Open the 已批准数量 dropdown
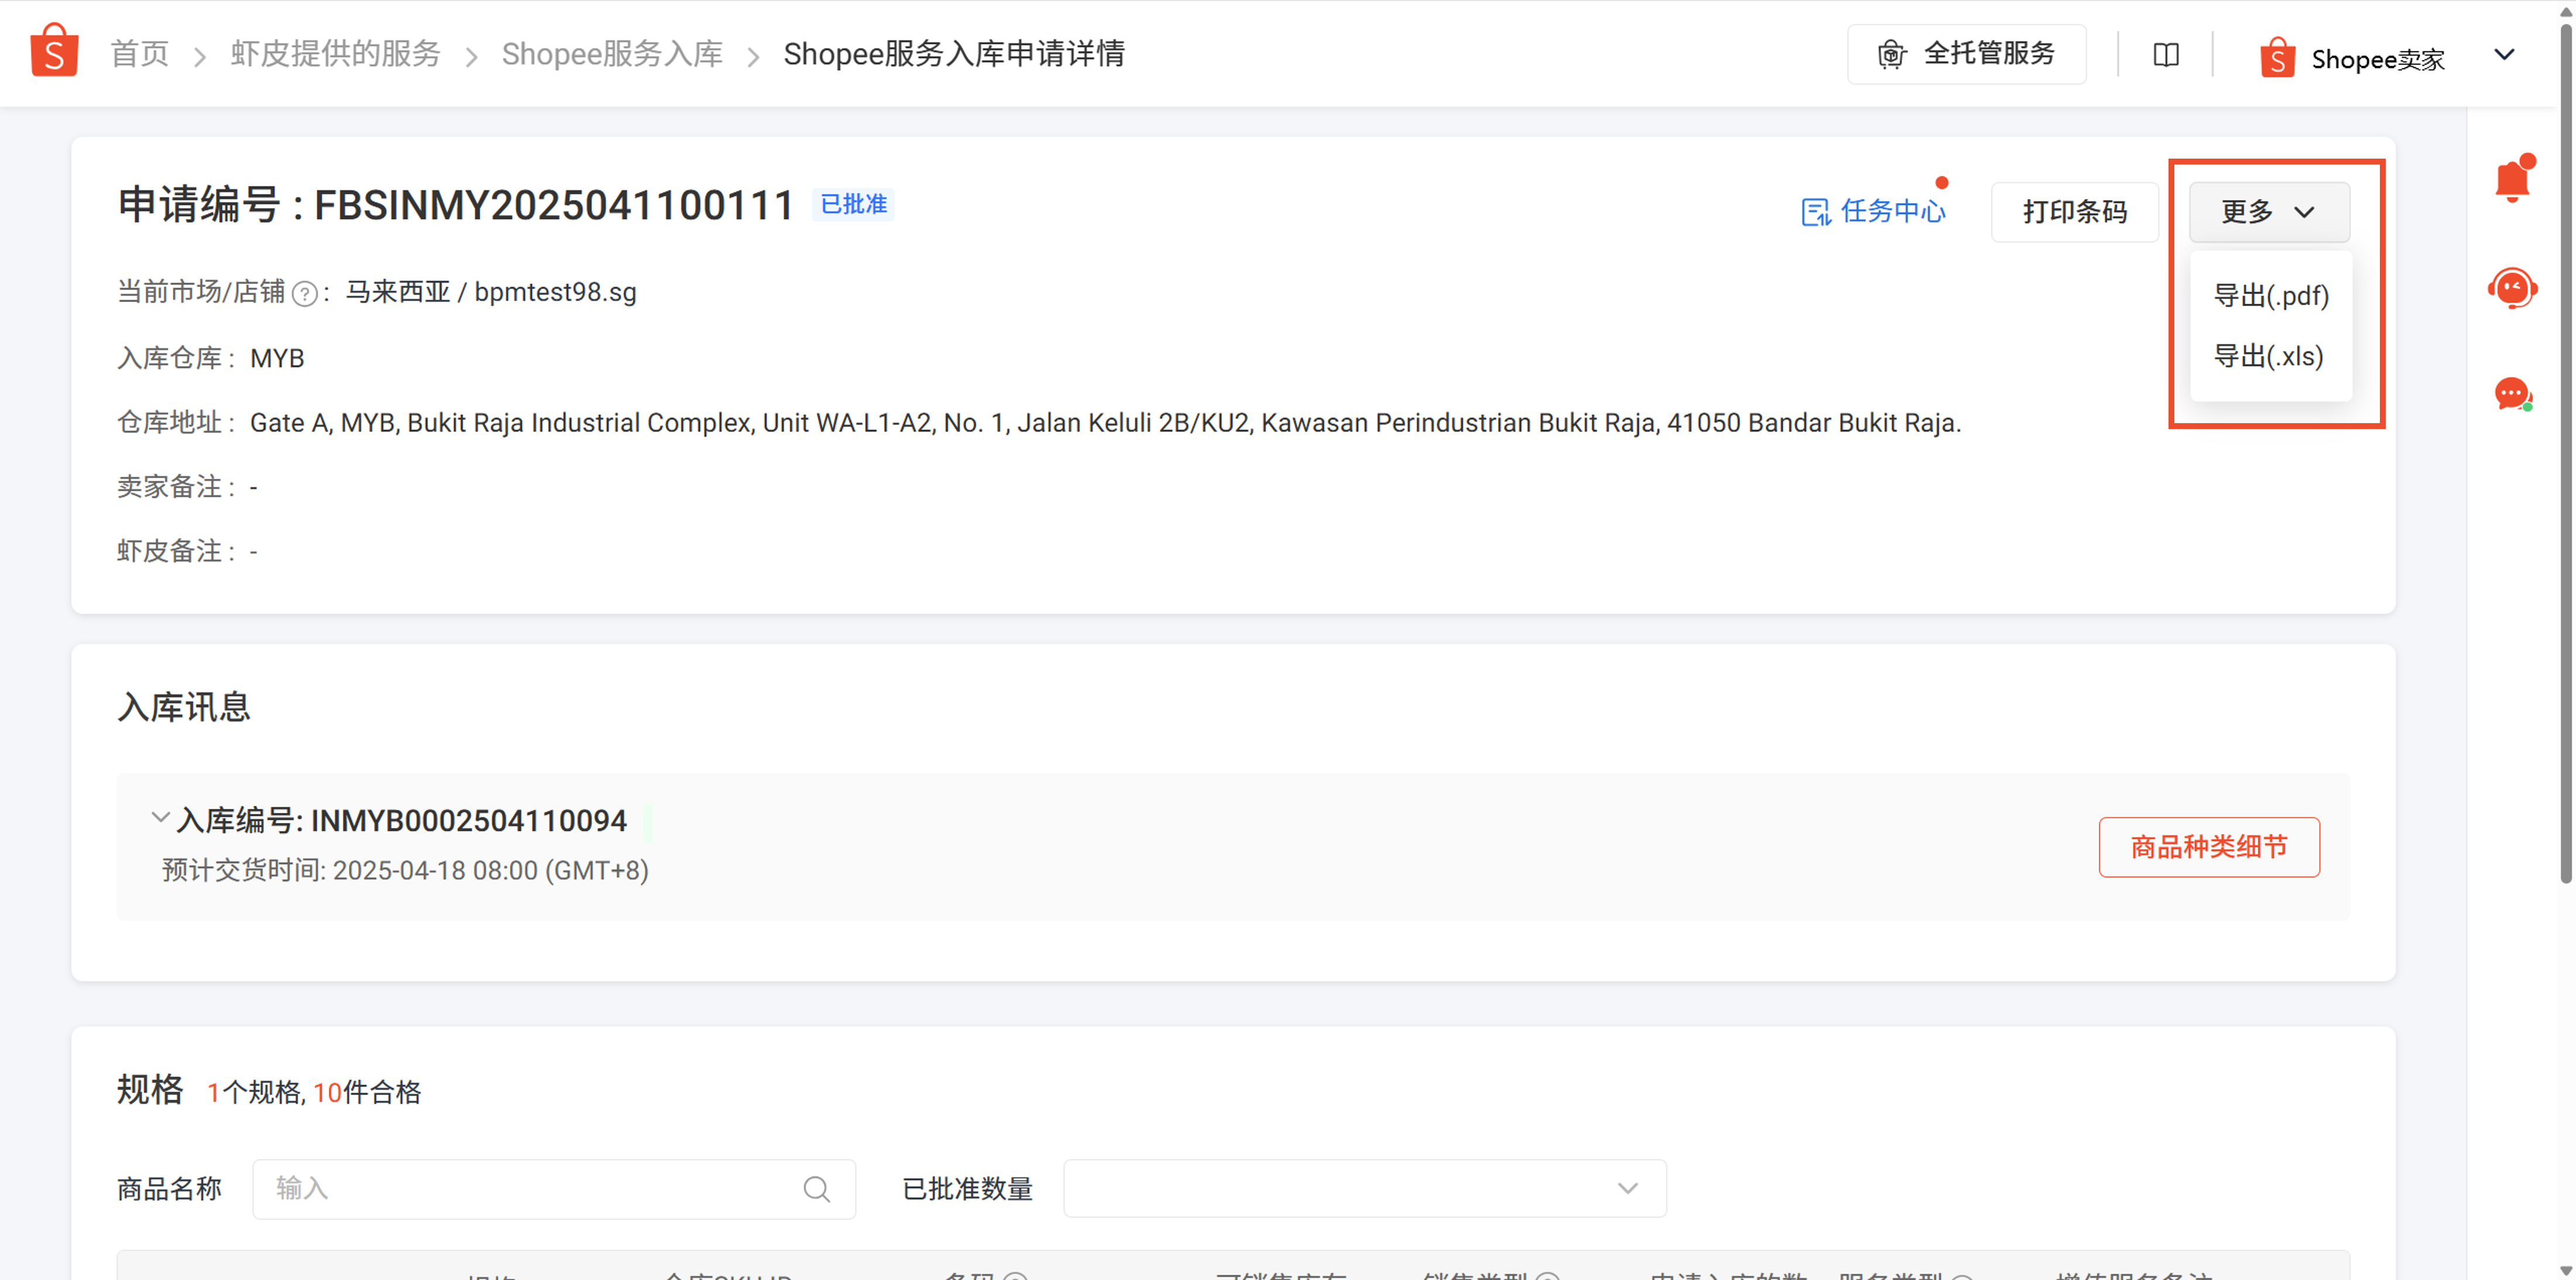 click(x=1364, y=1188)
